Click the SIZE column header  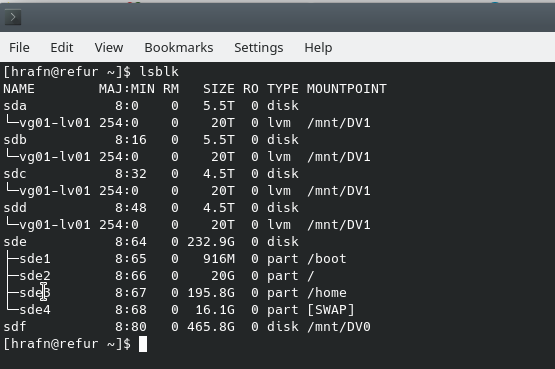[218, 89]
